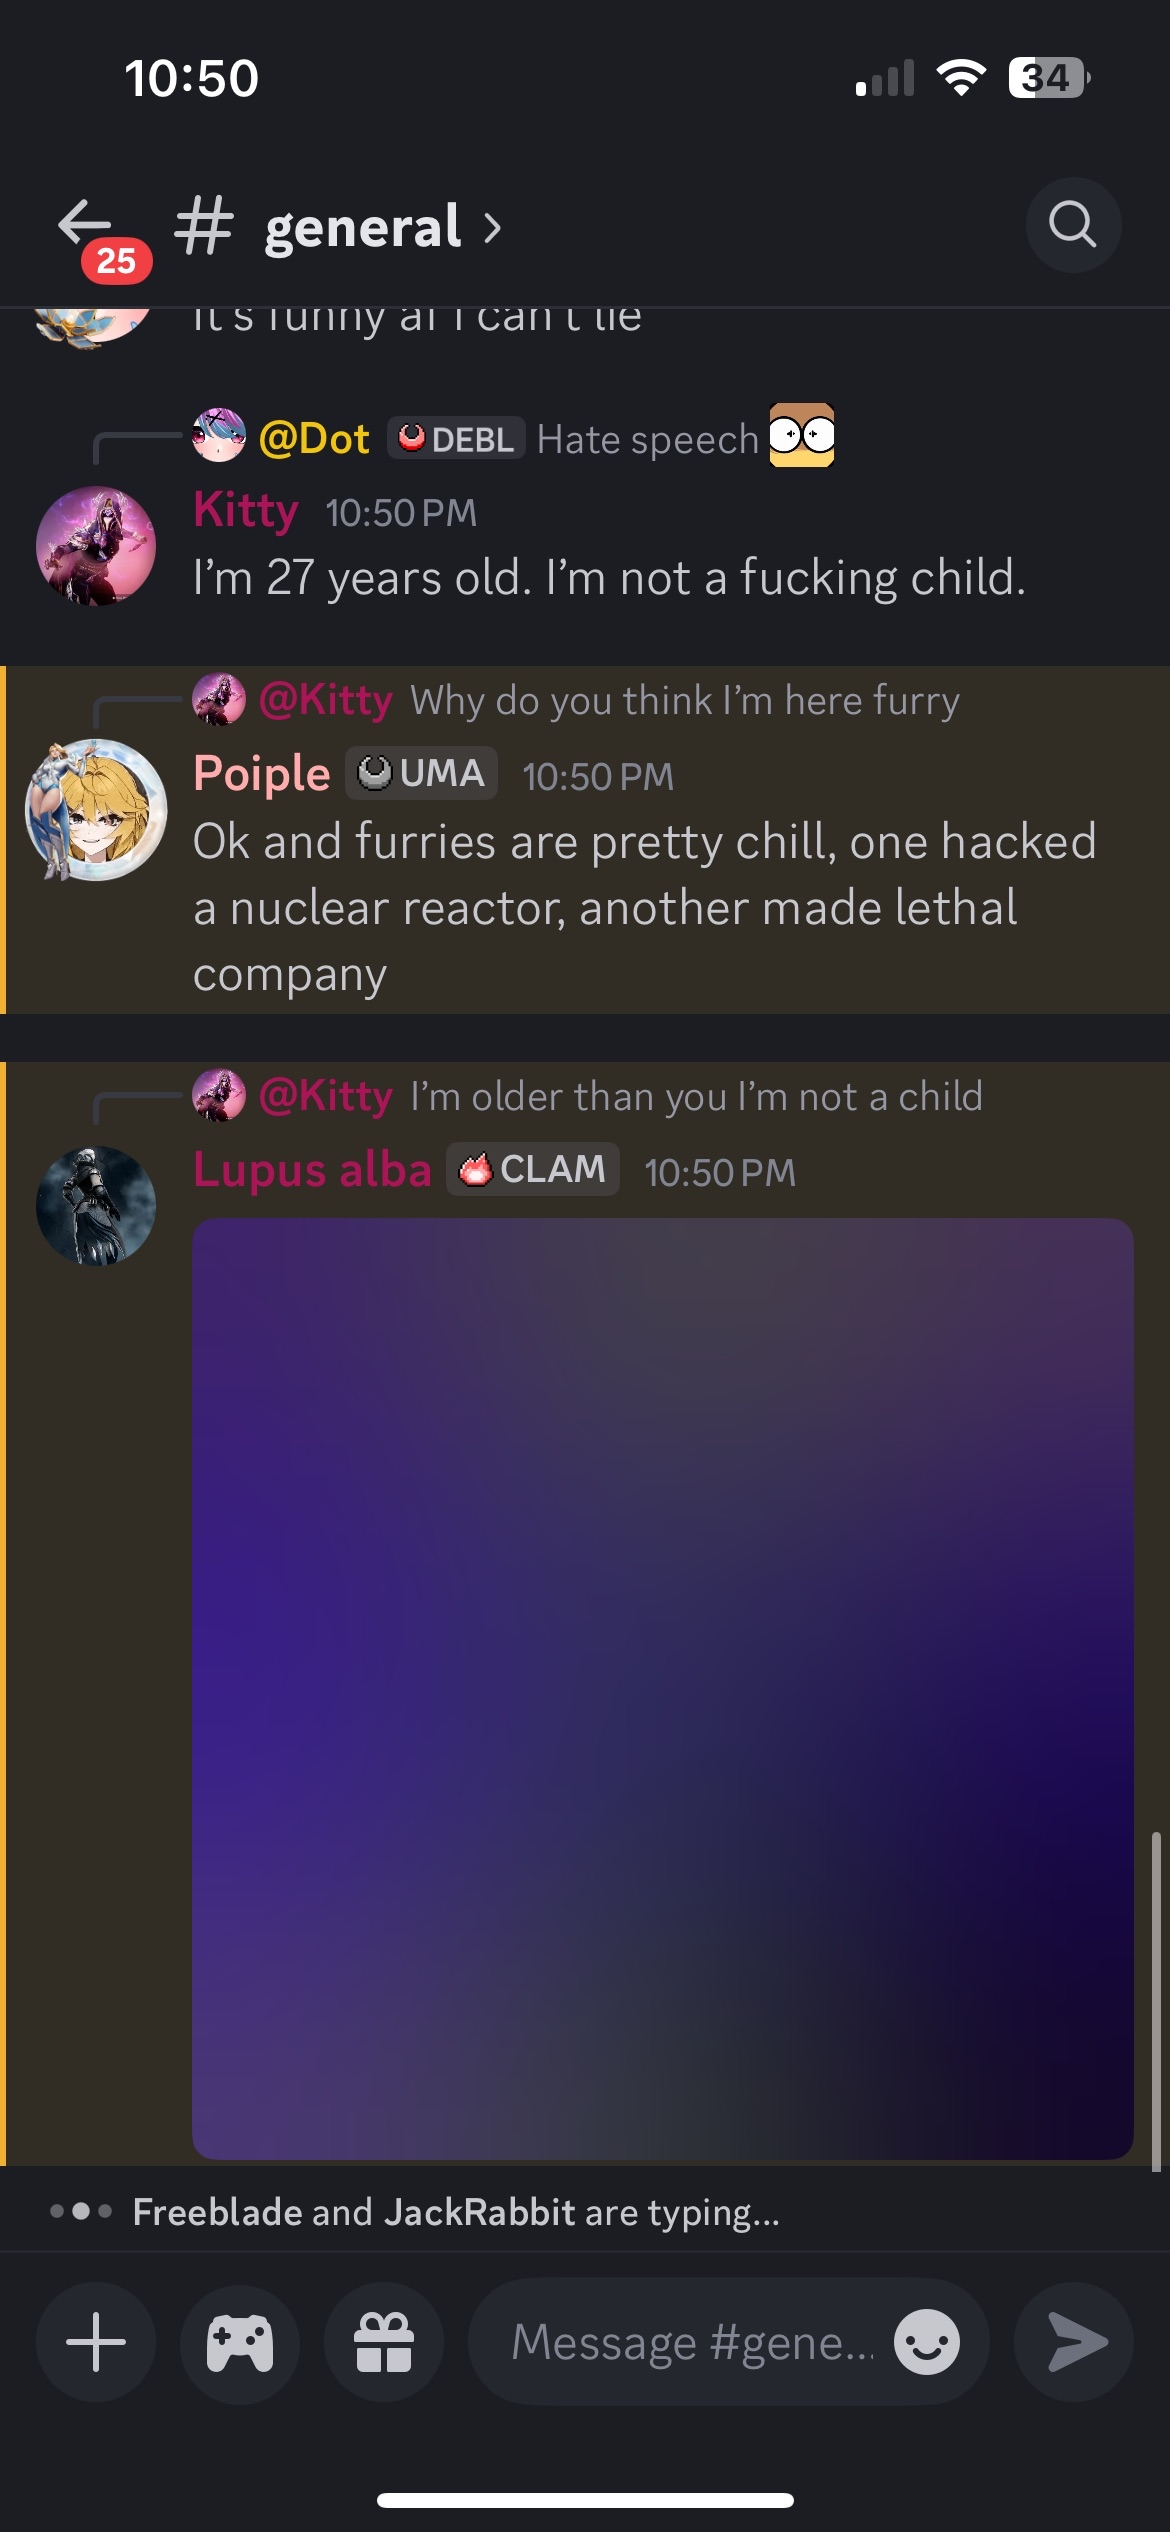Image resolution: width=1170 pixels, height=2532 pixels.
Task: Tap the CLAM server tag badge
Action: click(x=533, y=1169)
